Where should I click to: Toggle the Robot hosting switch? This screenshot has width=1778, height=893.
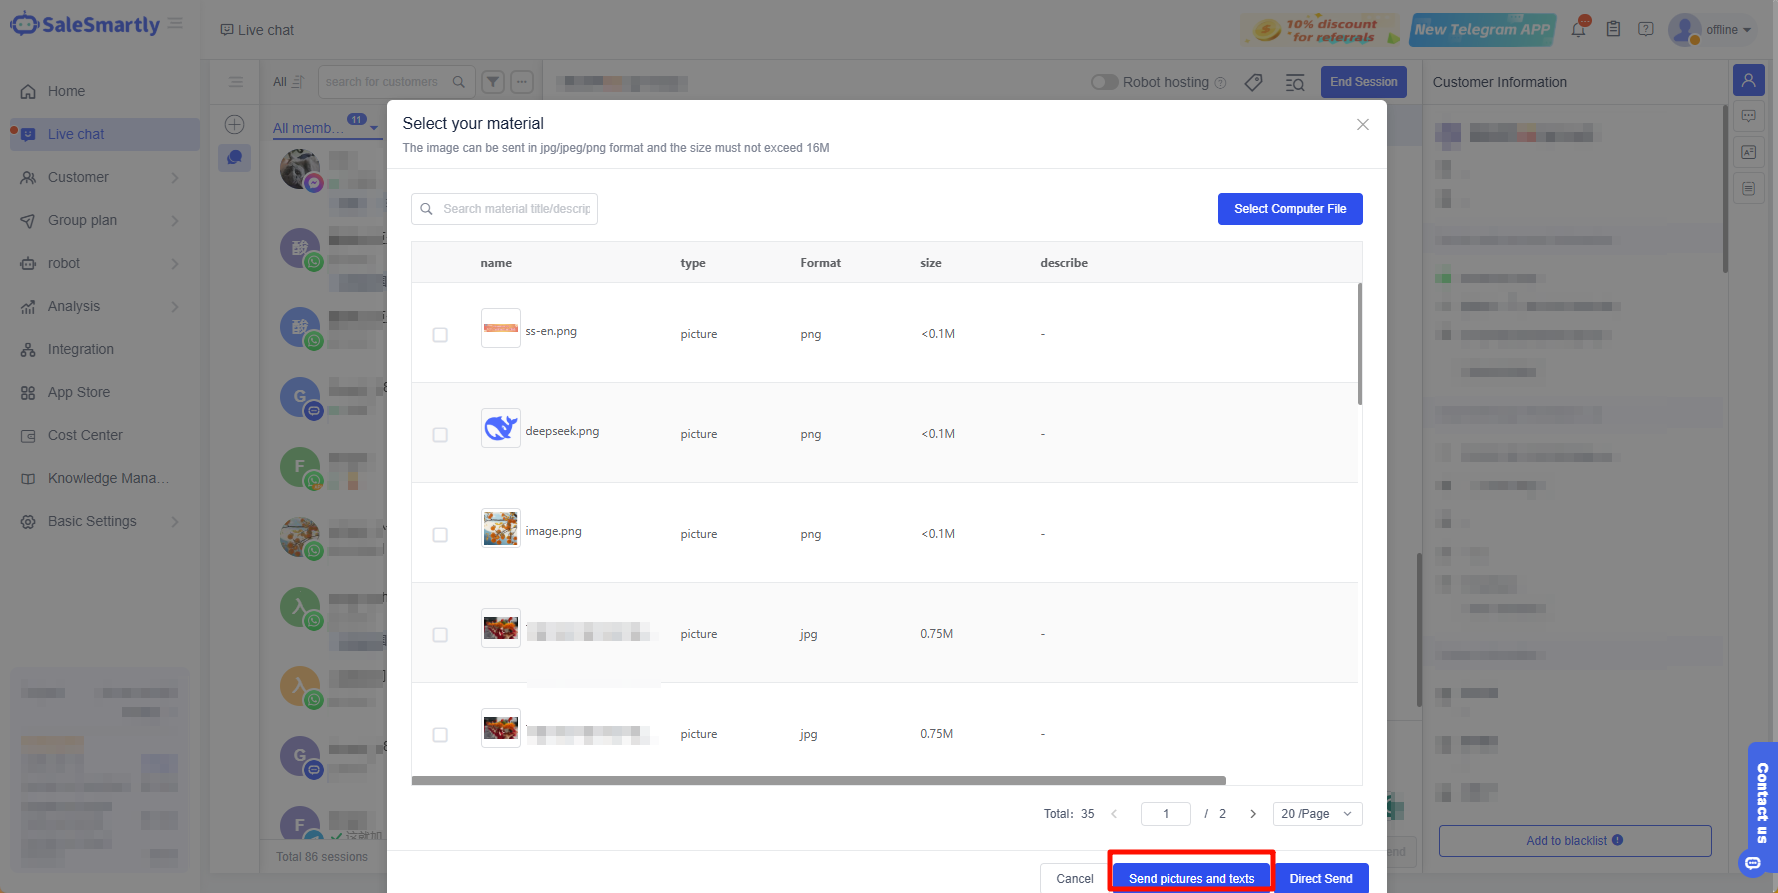tap(1104, 82)
